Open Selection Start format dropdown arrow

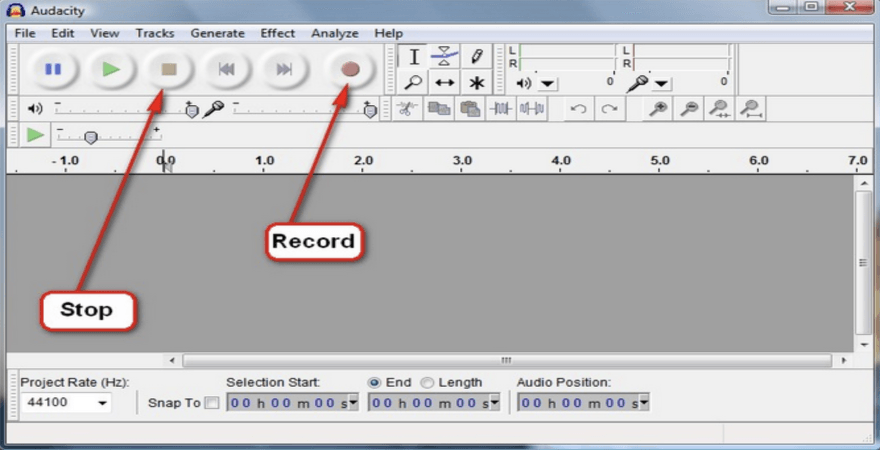[x=354, y=402]
